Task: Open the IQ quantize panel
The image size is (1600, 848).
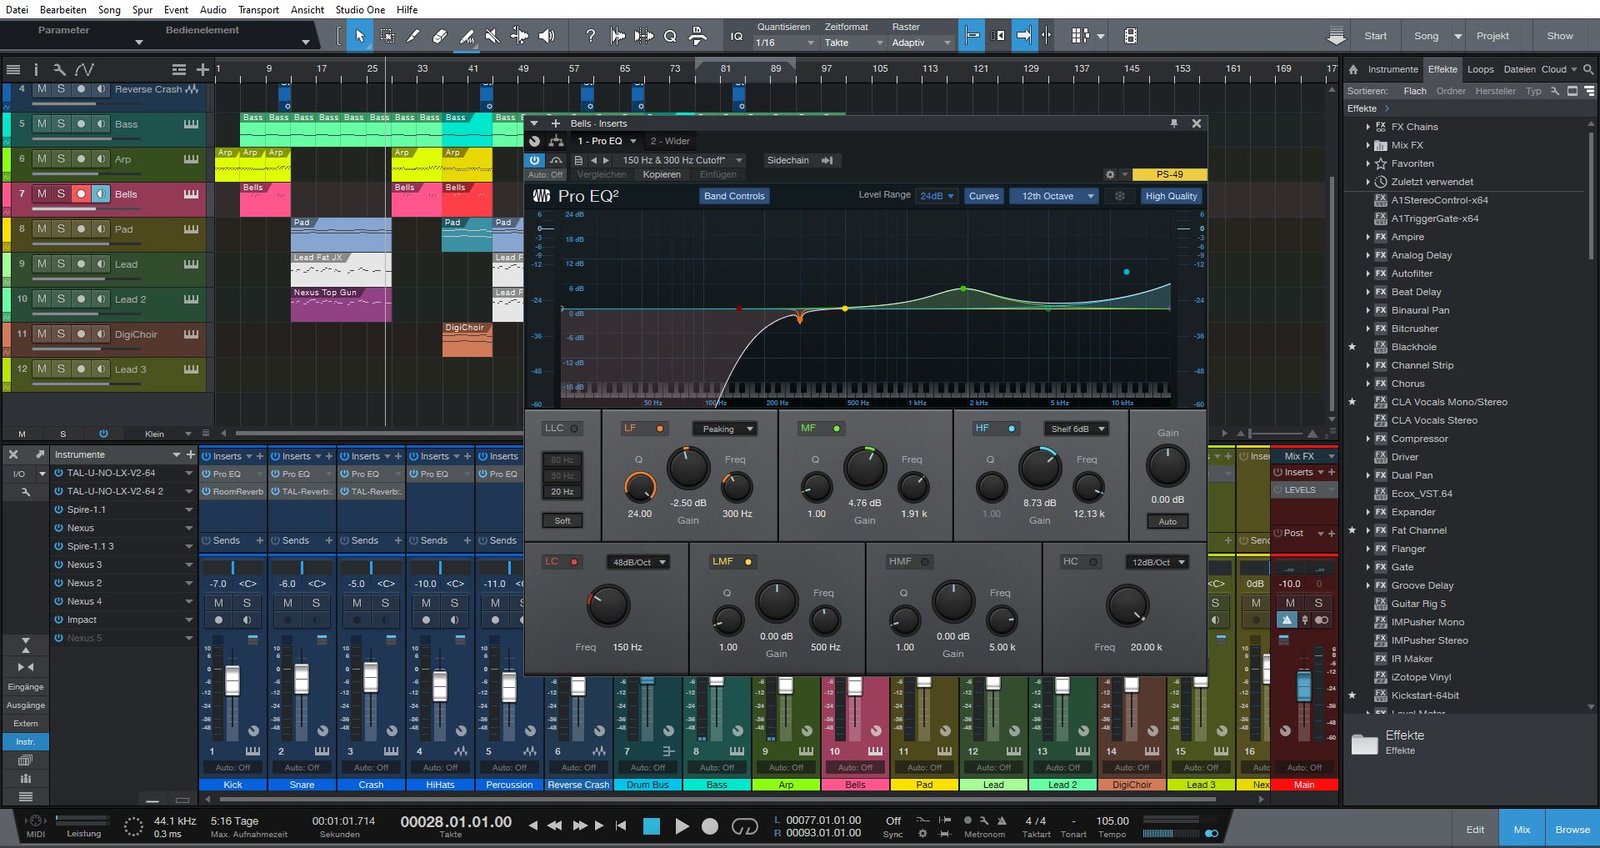Action: pos(737,36)
